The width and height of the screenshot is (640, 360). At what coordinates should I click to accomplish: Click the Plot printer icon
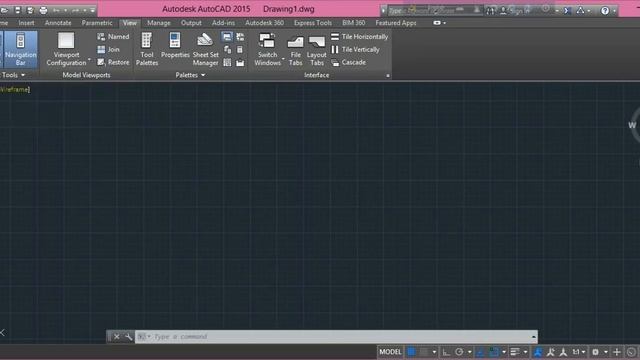pos(43,10)
